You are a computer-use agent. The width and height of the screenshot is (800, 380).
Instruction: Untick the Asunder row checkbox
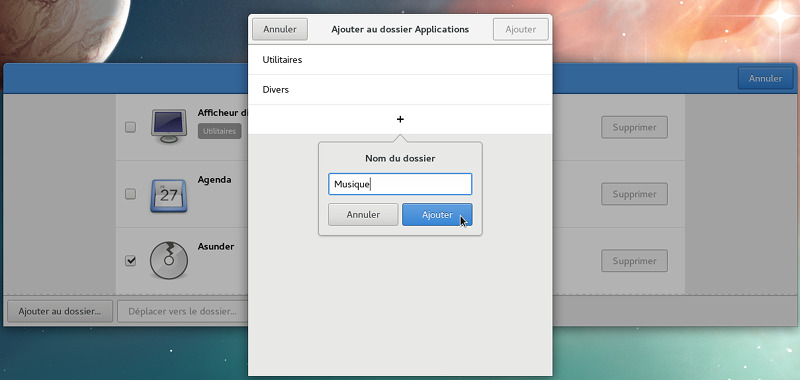click(131, 261)
